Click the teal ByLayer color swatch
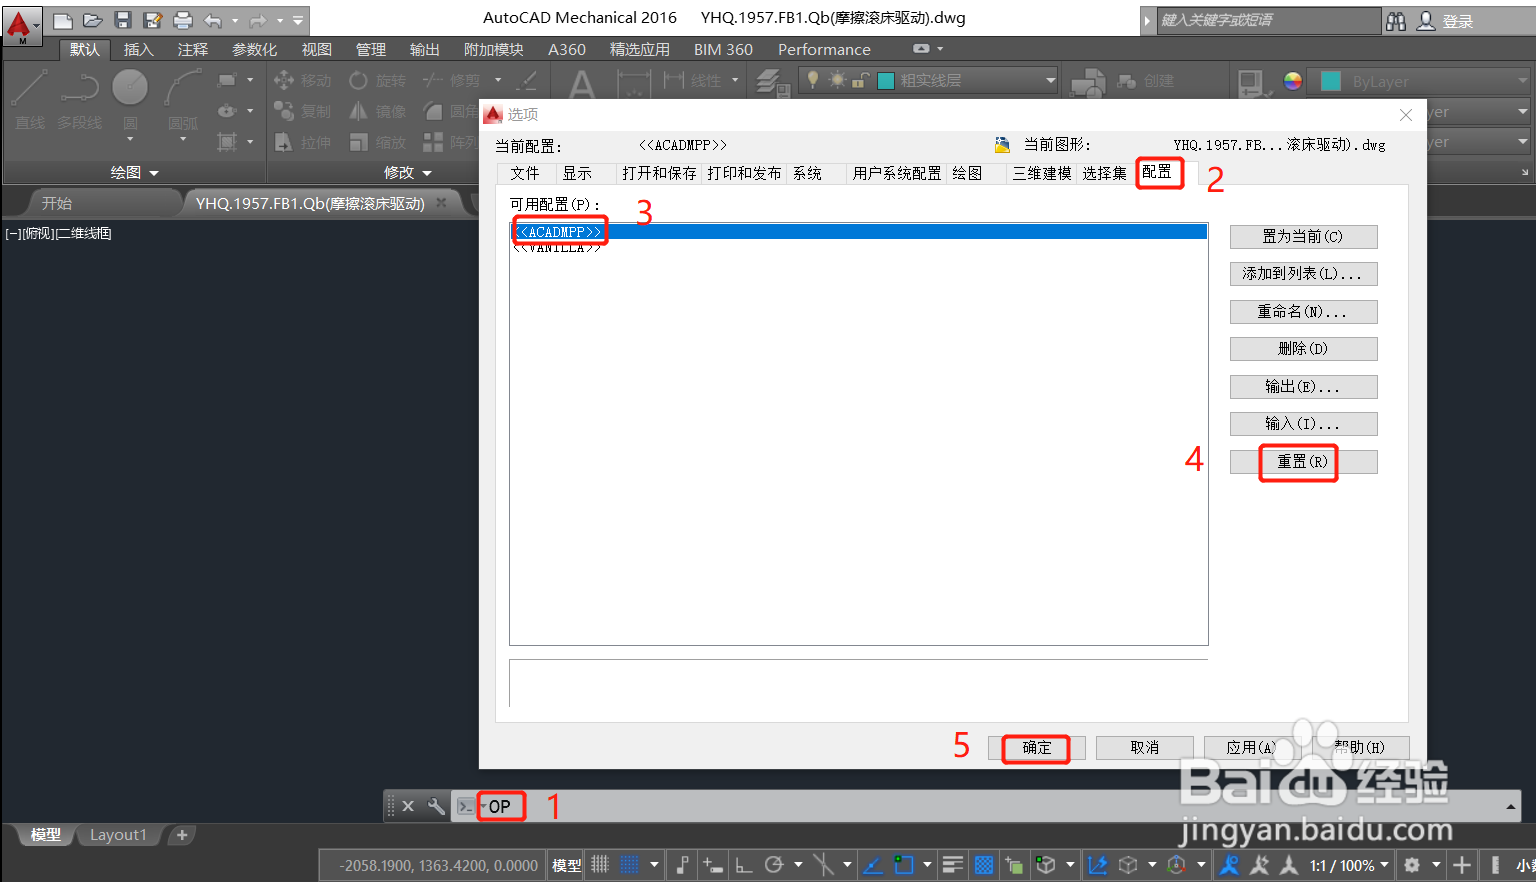 [x=1331, y=81]
